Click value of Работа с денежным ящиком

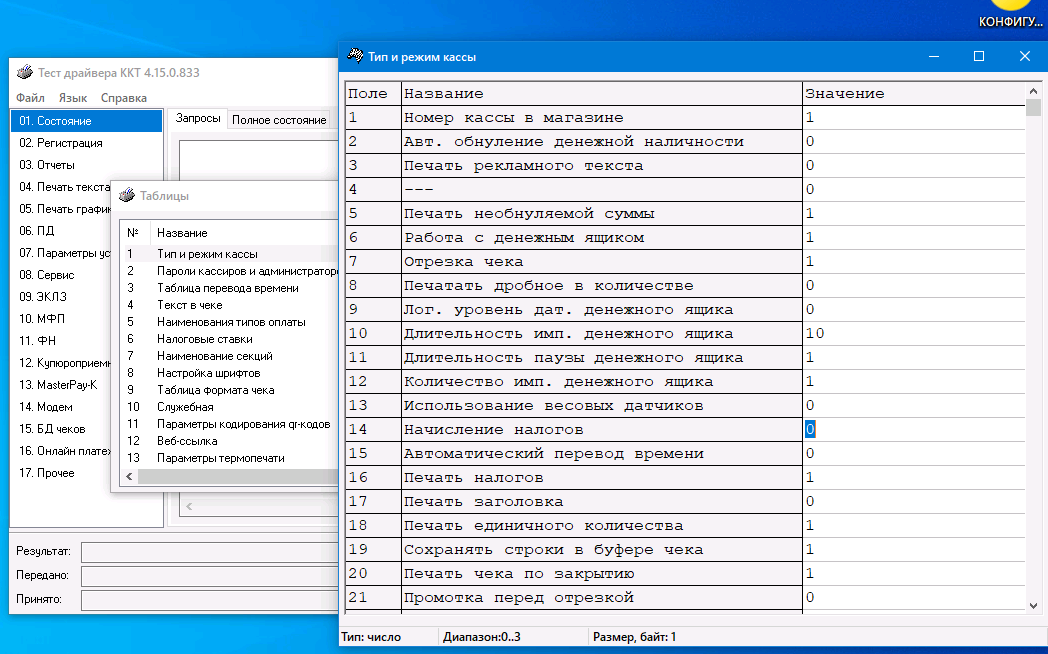click(x=913, y=238)
